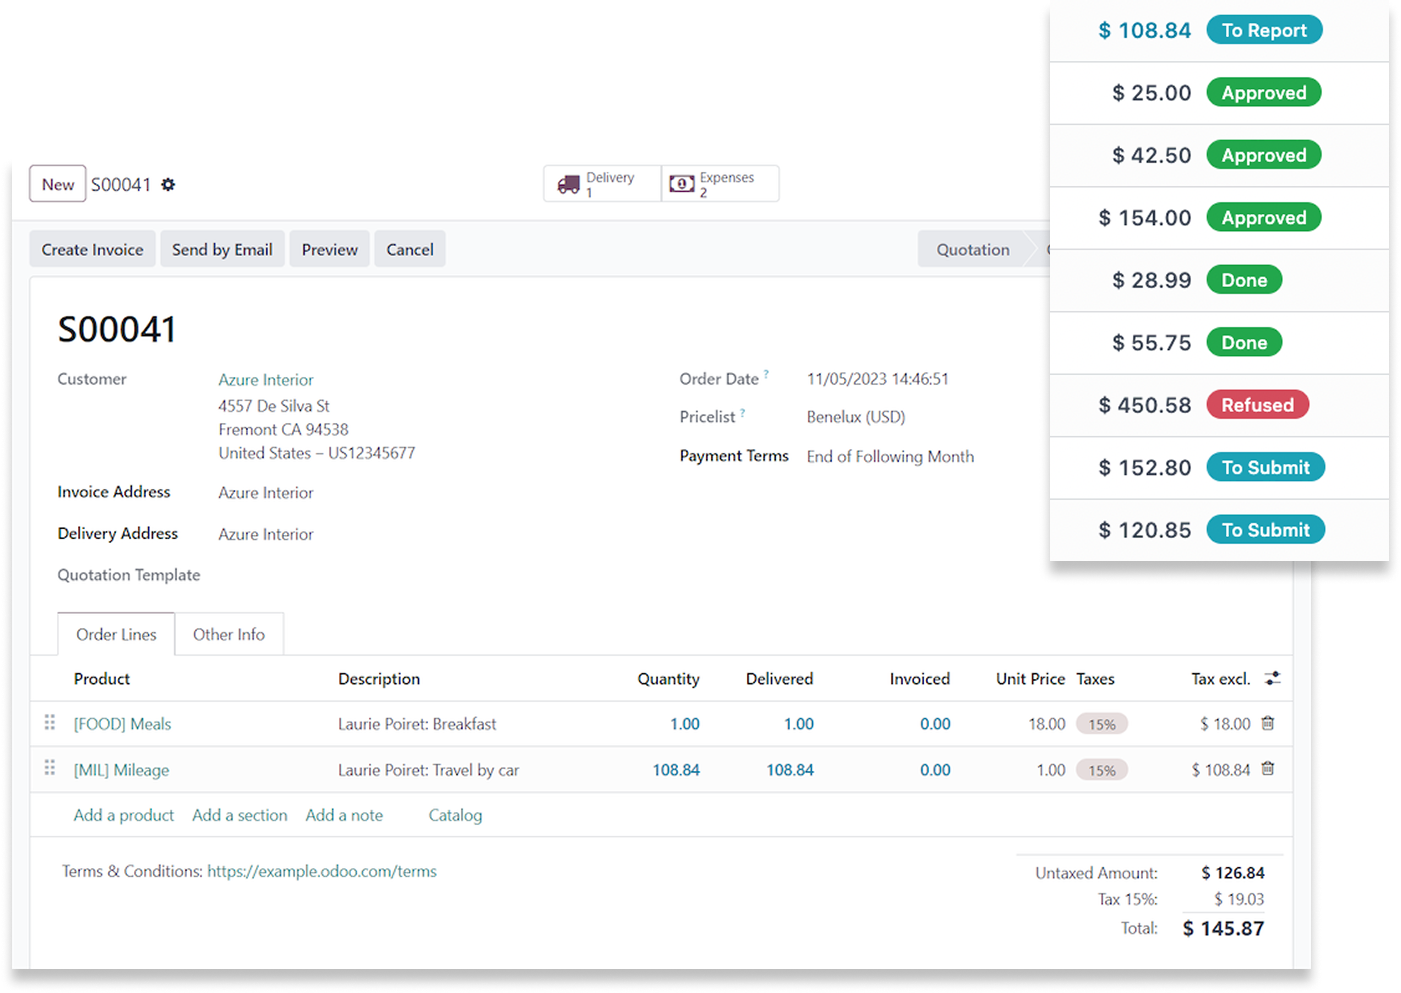Delete the Mileage order line
The width and height of the screenshot is (1401, 993).
pos(1268,769)
